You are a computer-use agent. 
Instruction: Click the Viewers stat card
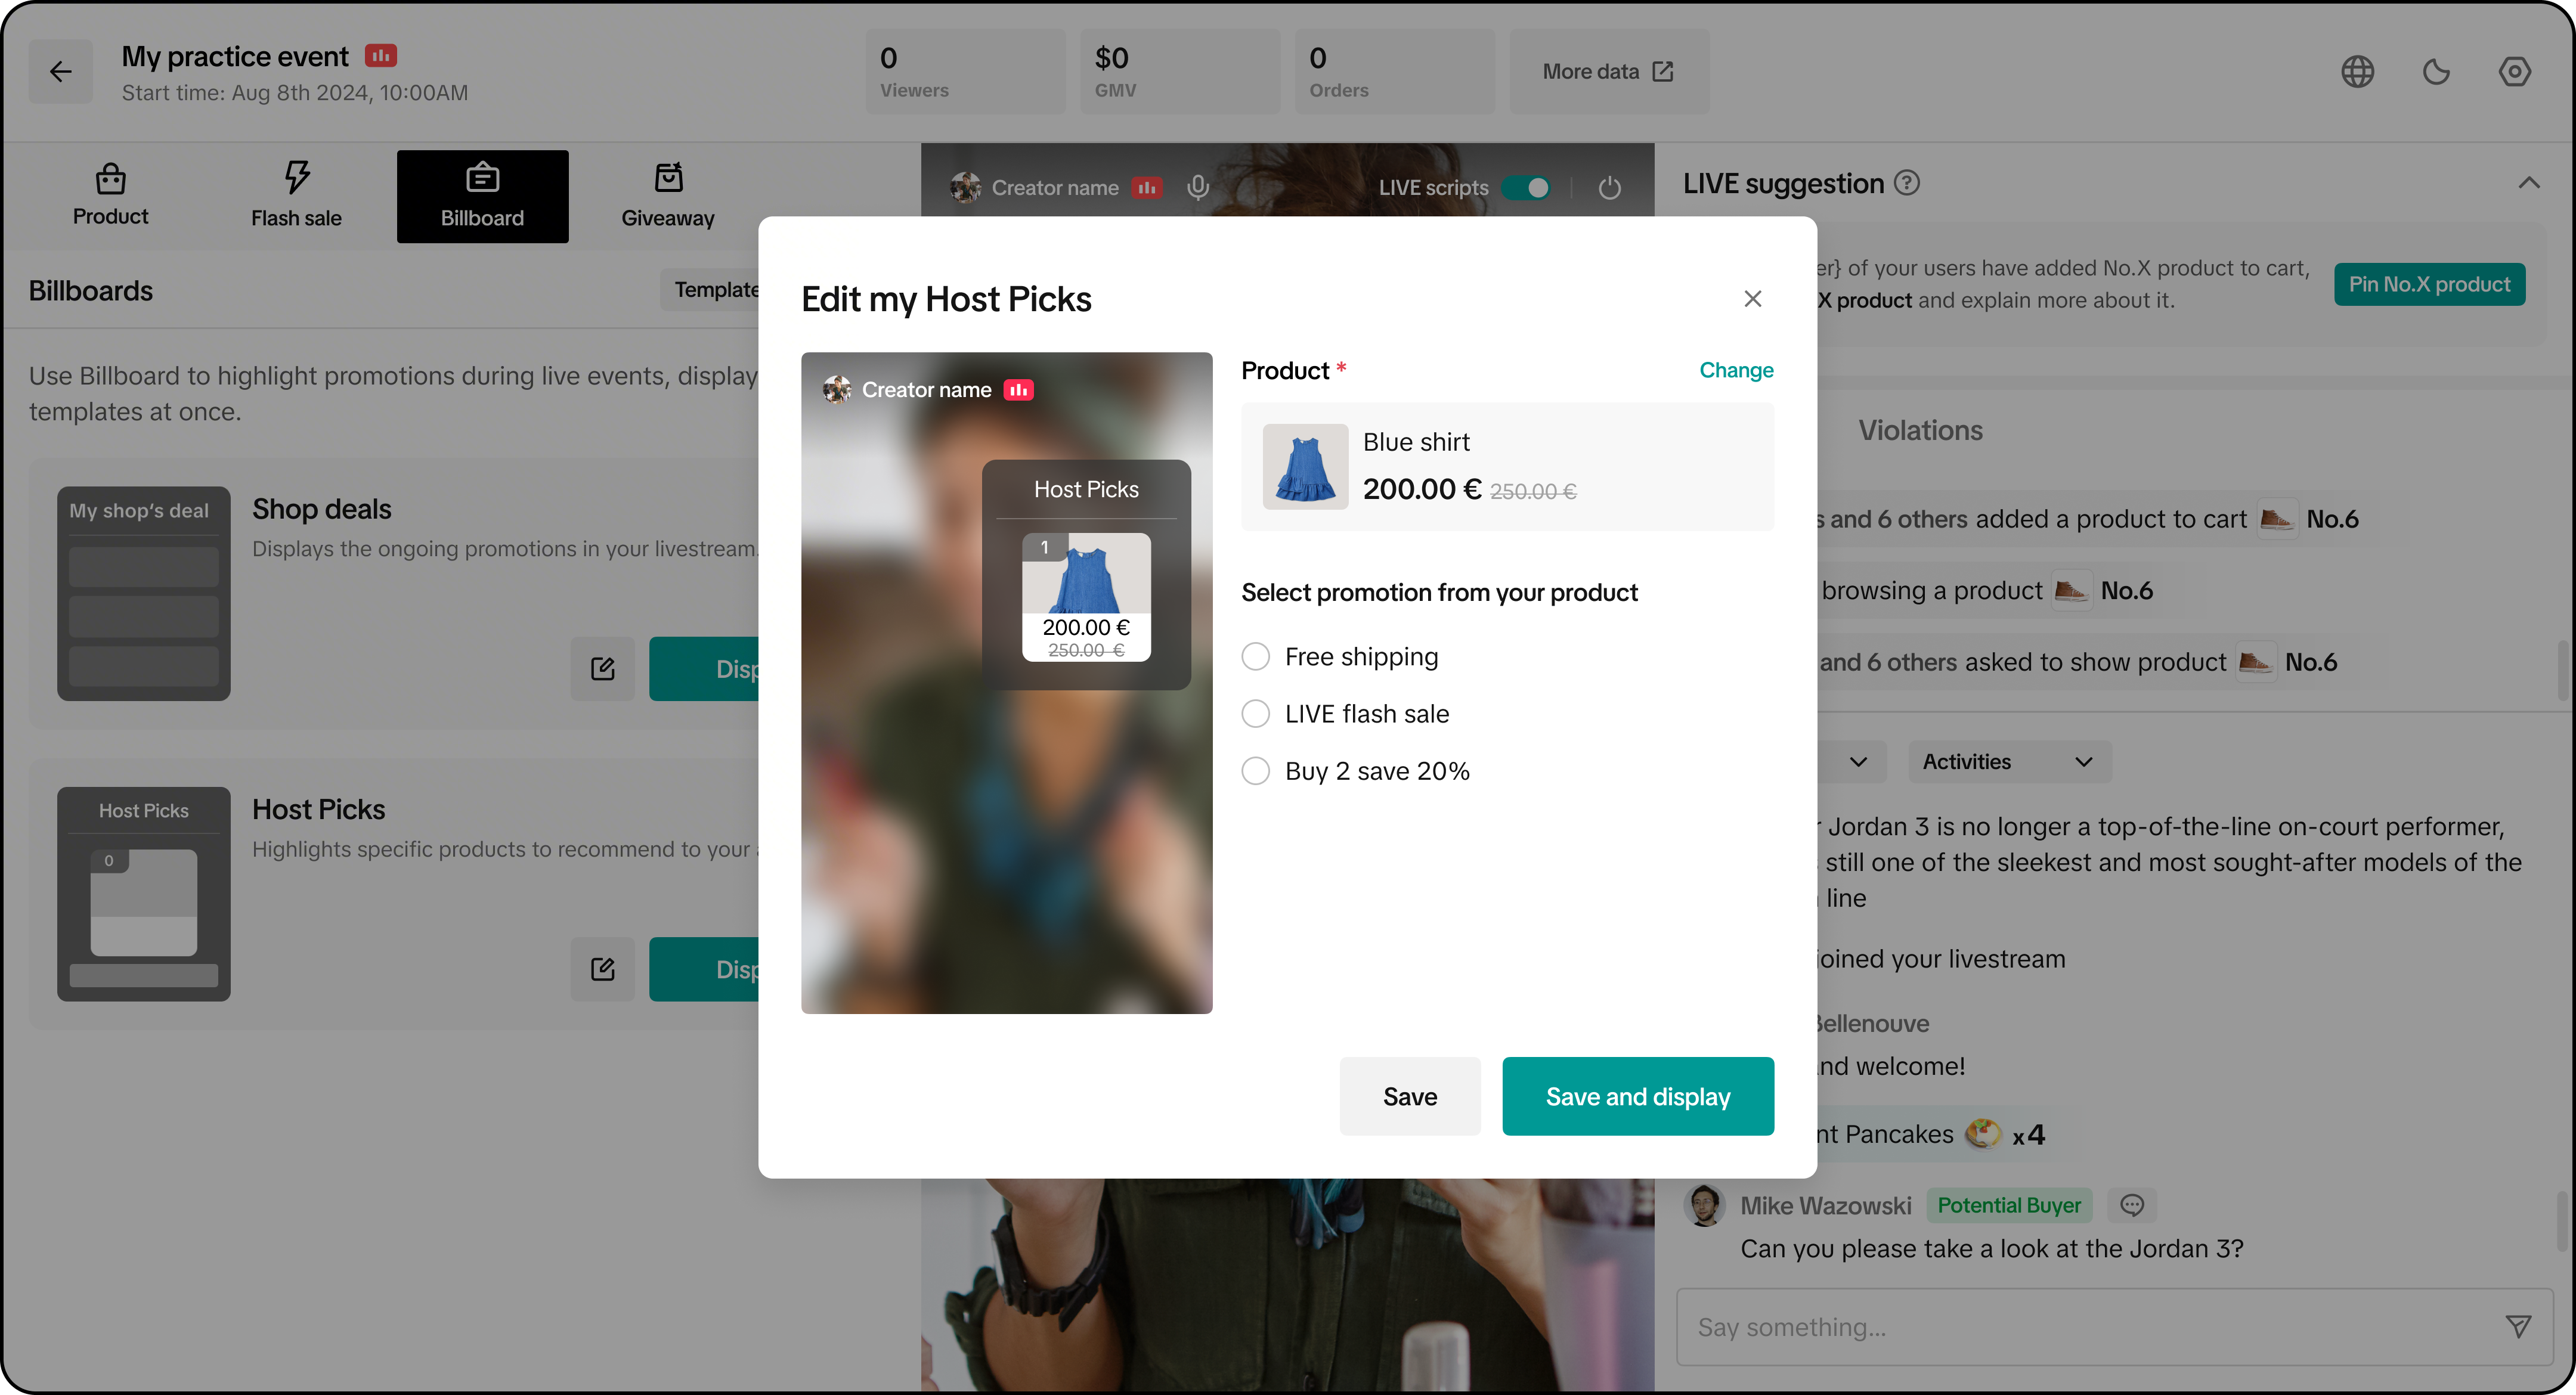tap(965, 71)
